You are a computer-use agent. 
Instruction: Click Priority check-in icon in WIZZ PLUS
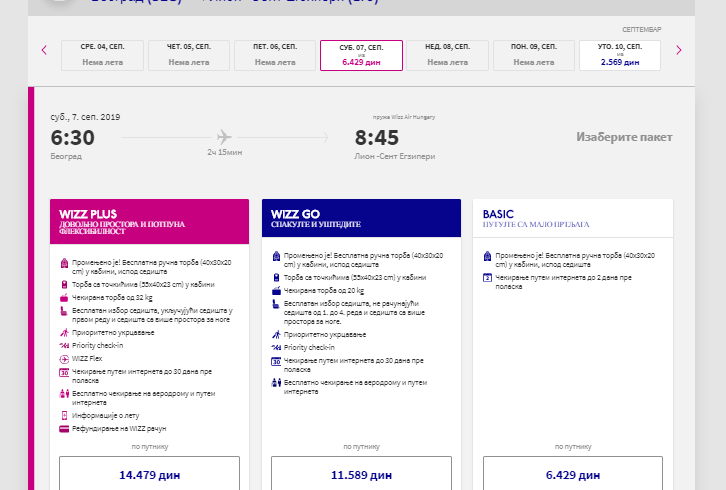pos(64,346)
